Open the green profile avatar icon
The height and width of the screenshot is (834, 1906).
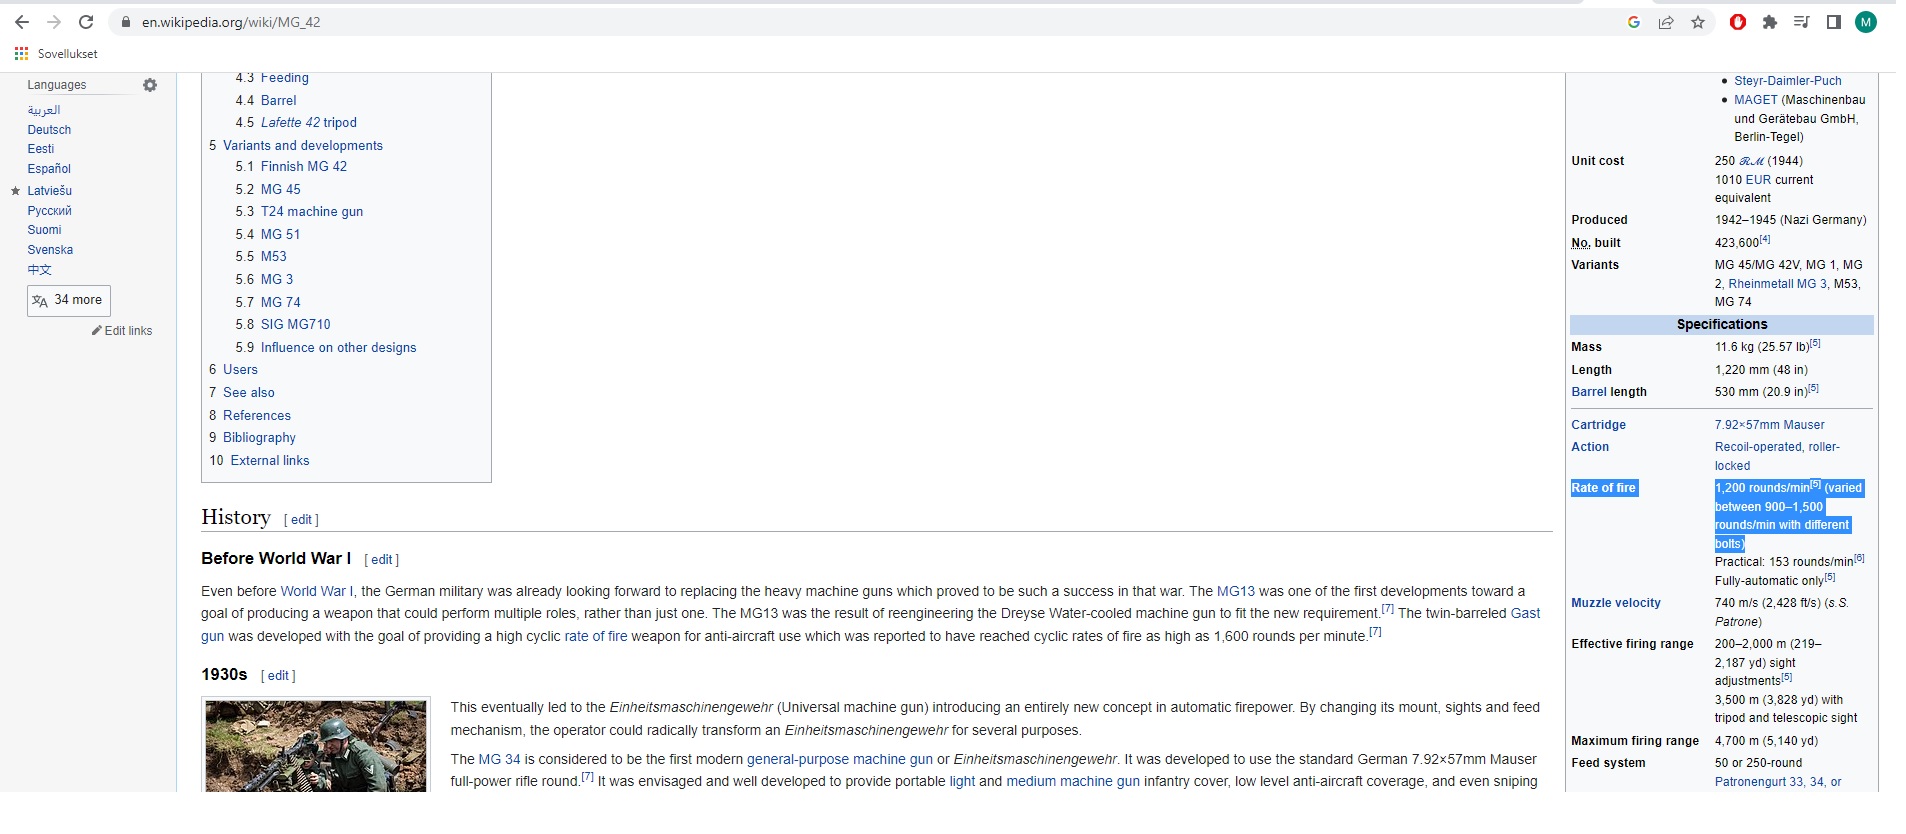click(1866, 22)
